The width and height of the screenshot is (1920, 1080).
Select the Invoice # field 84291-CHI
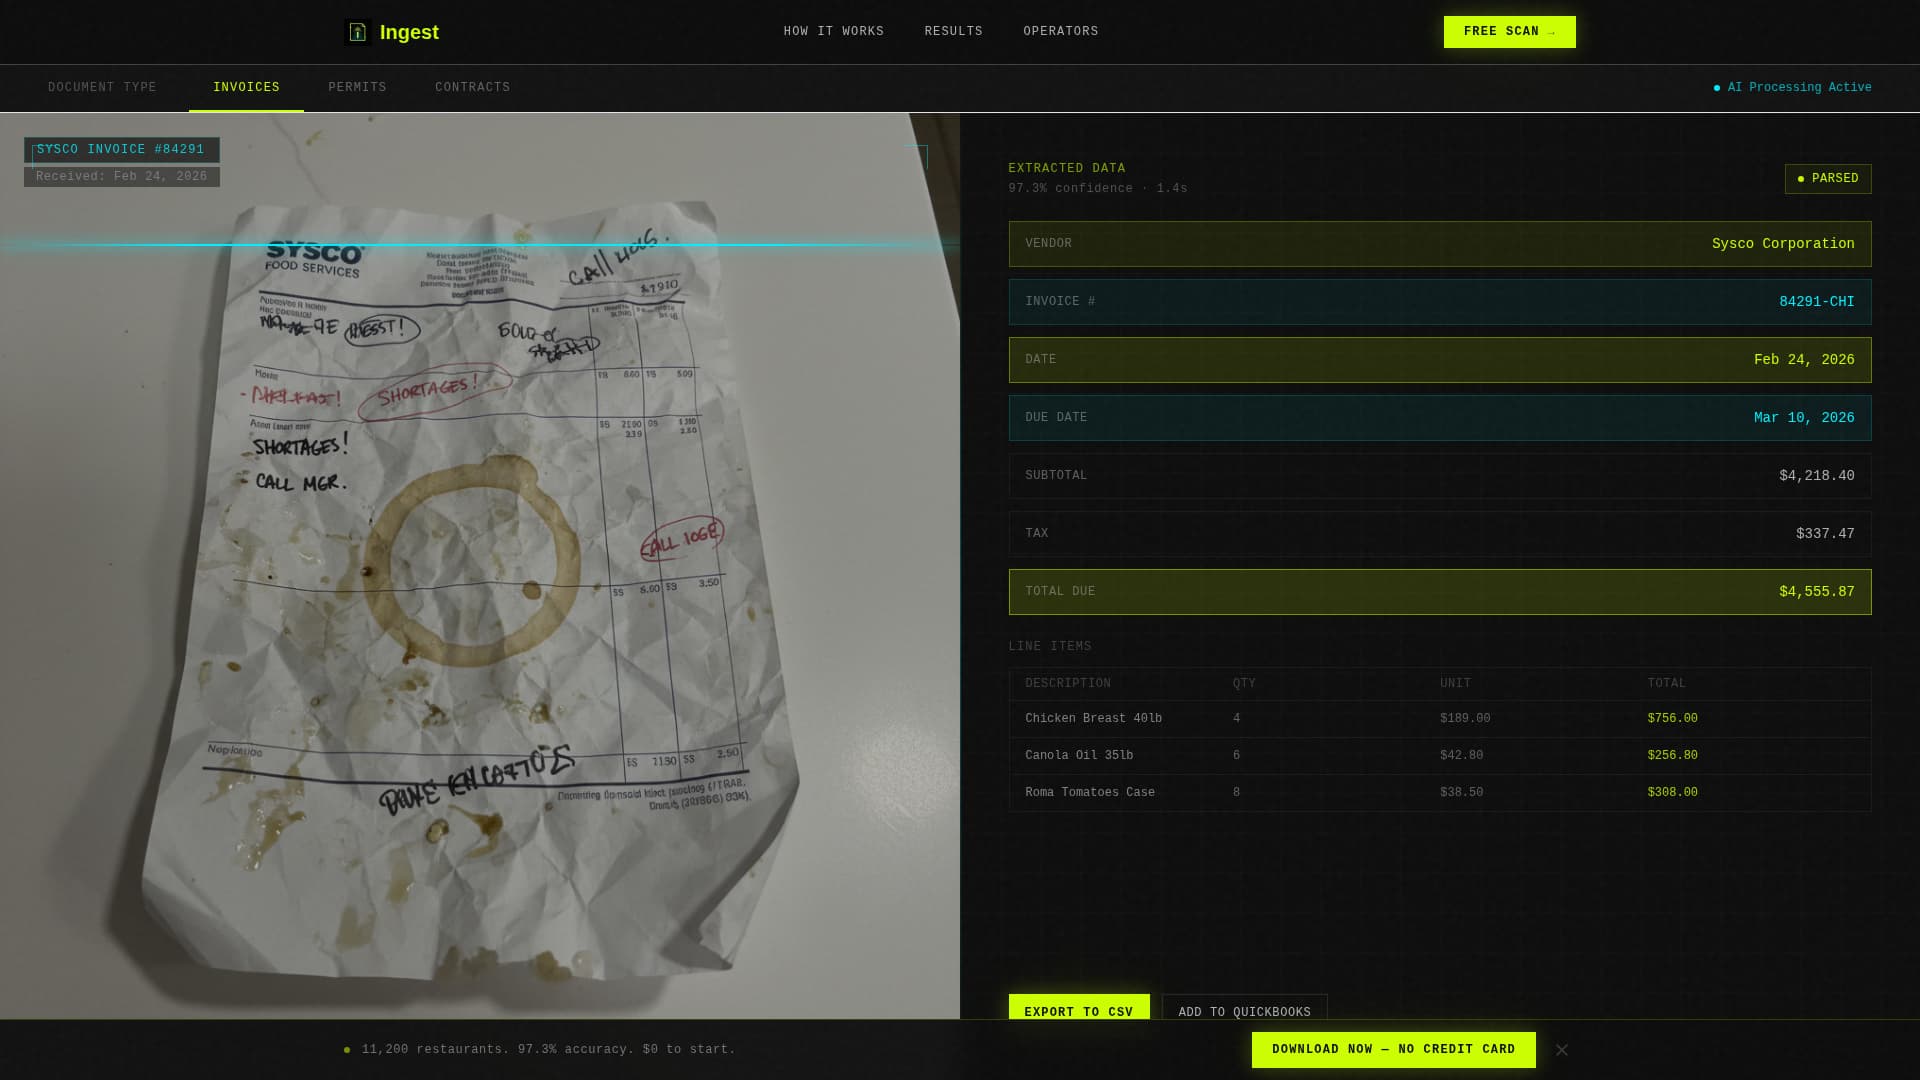coord(1440,302)
